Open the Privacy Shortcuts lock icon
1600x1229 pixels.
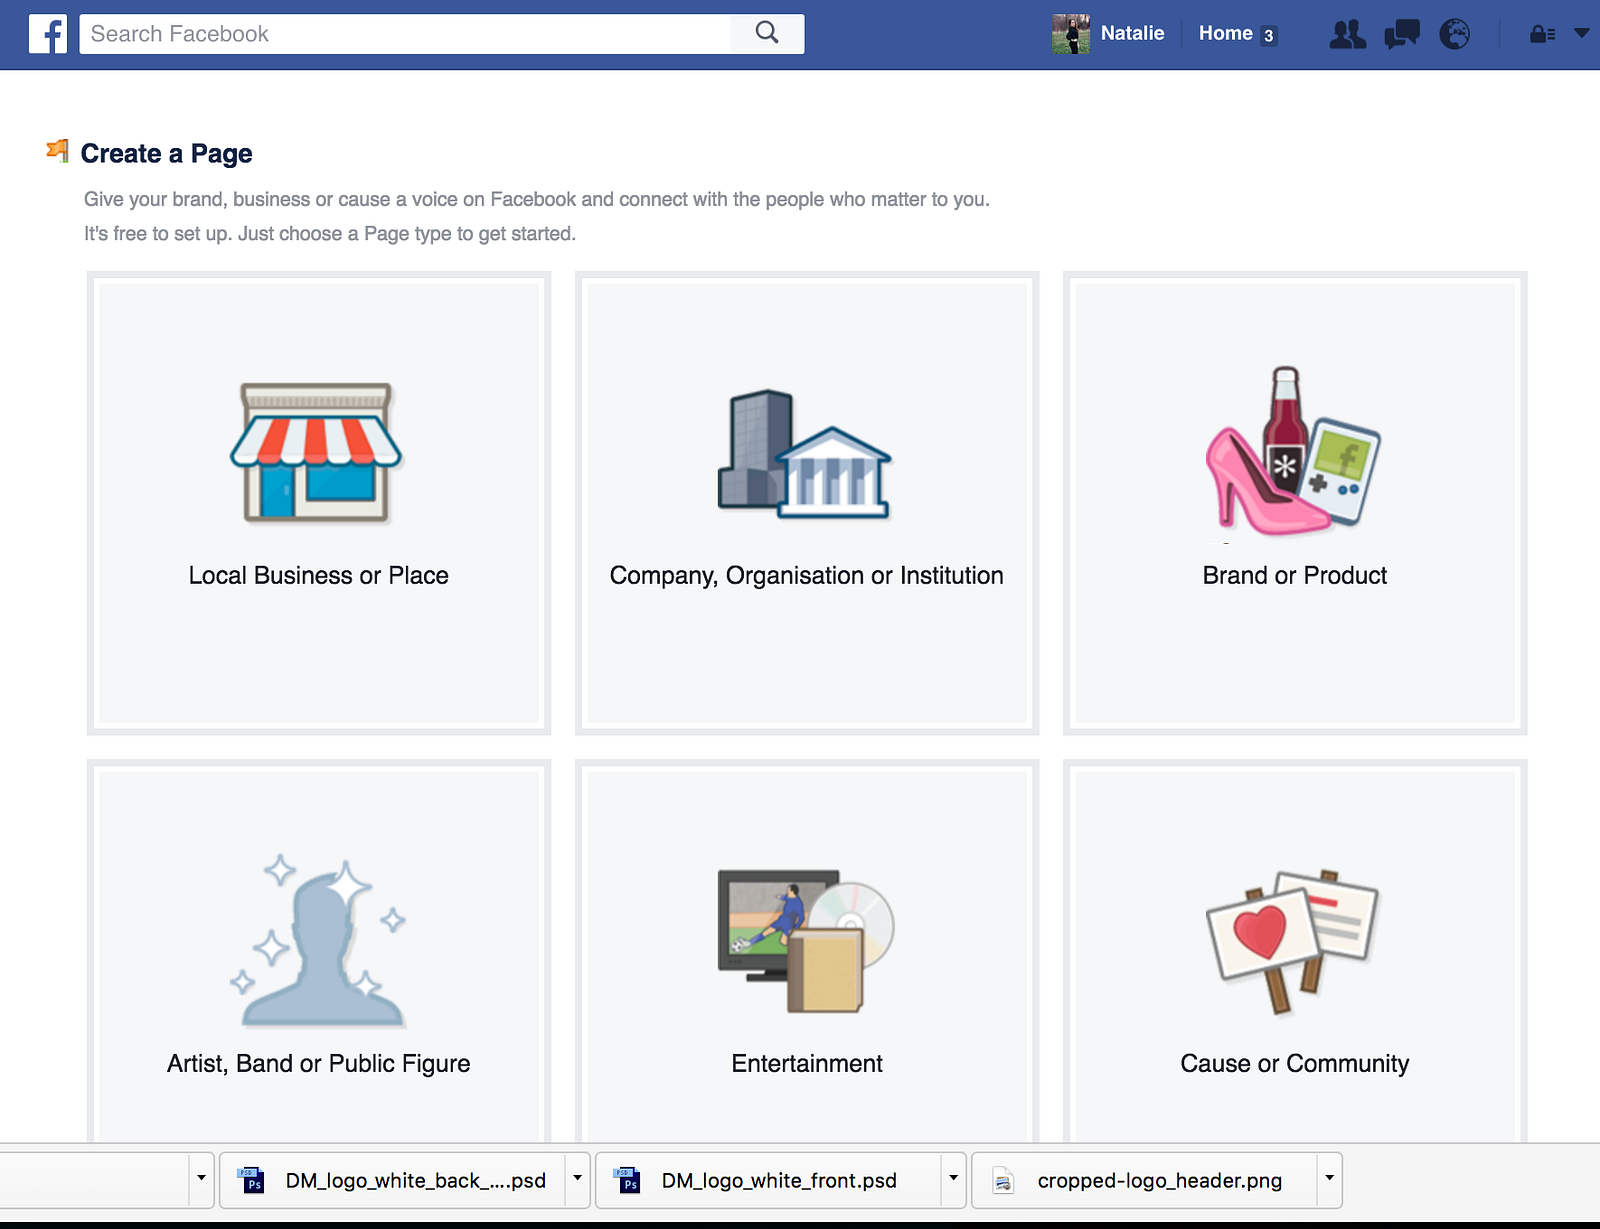[1542, 34]
